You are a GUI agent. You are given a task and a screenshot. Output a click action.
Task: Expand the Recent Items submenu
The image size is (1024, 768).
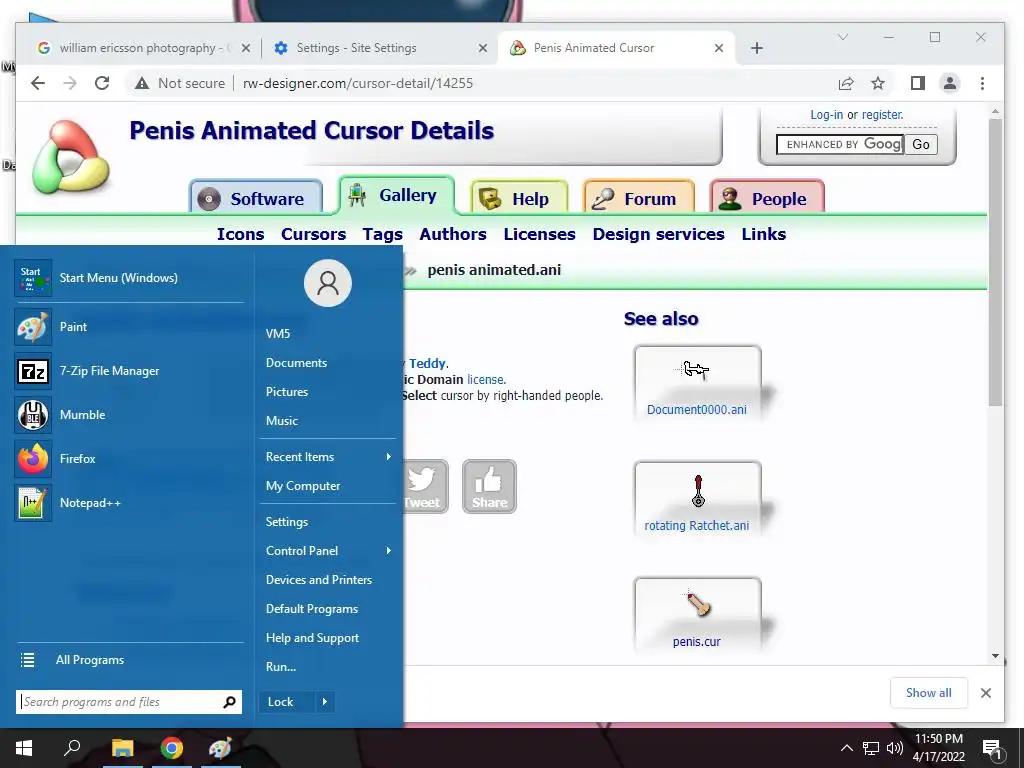[x=328, y=456]
